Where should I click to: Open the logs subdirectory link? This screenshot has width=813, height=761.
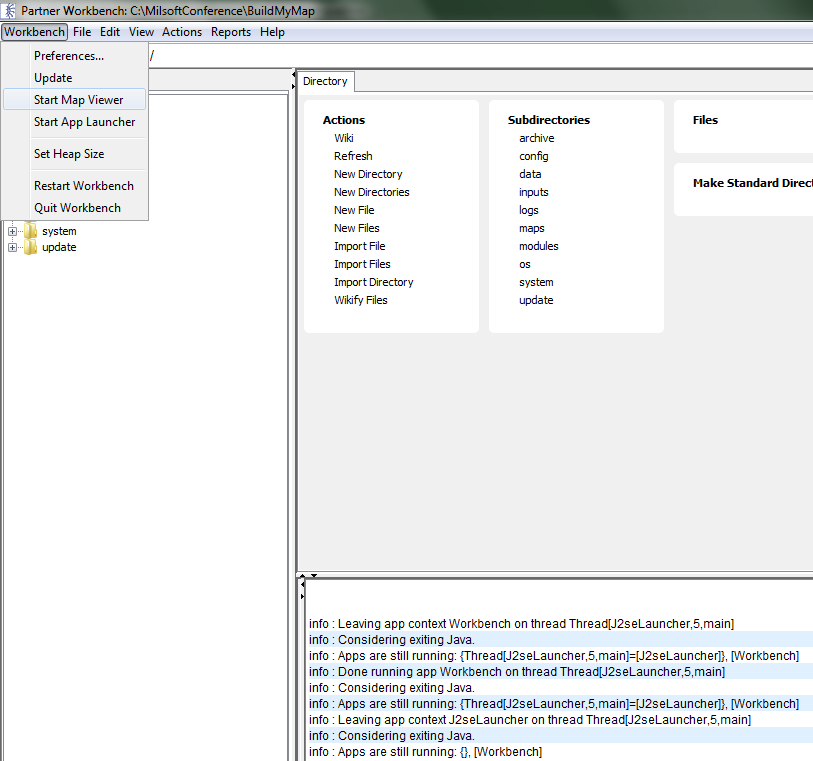click(x=528, y=210)
